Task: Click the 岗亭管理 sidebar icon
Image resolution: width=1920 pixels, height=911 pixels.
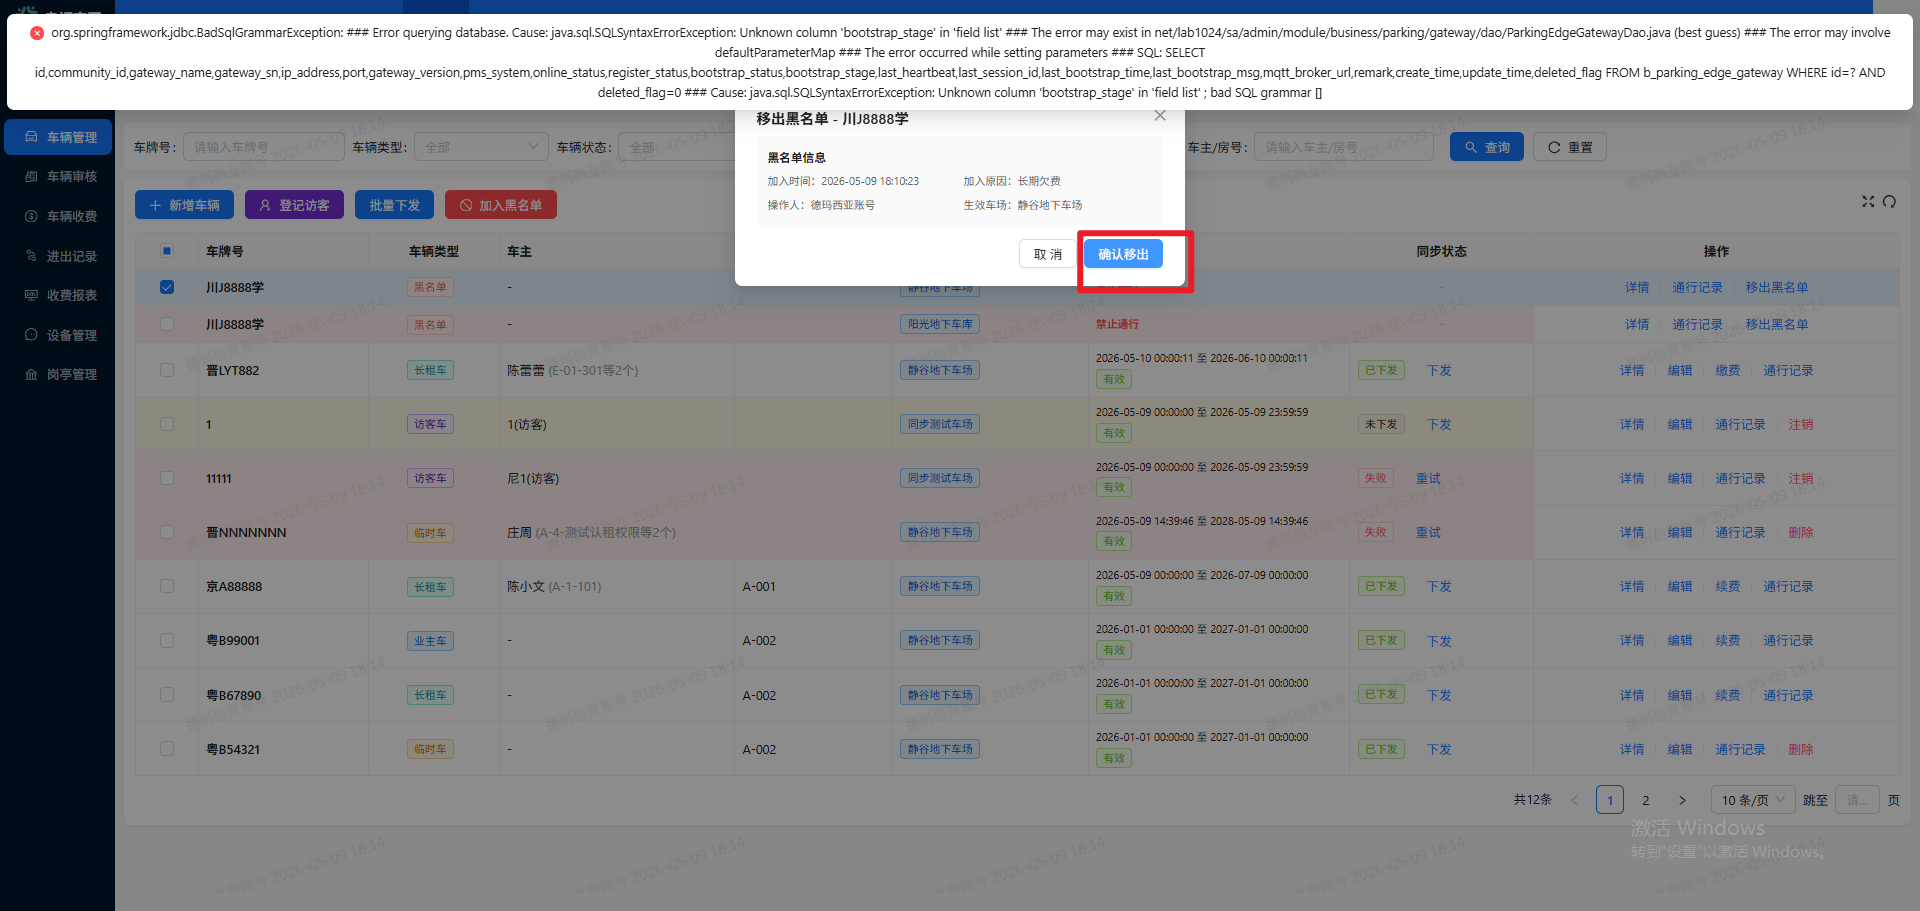Action: [x=31, y=374]
